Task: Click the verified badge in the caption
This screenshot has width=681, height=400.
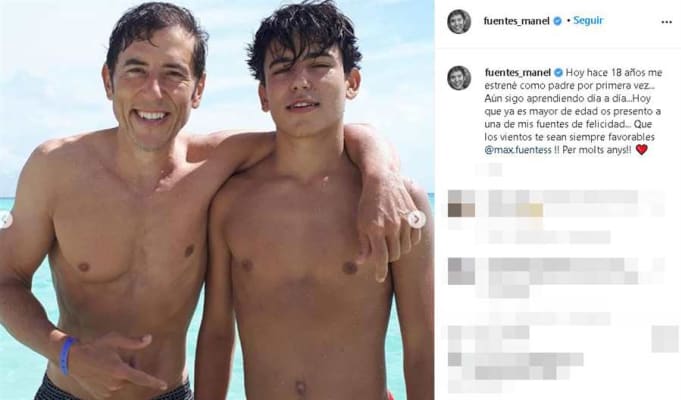Action: point(558,73)
